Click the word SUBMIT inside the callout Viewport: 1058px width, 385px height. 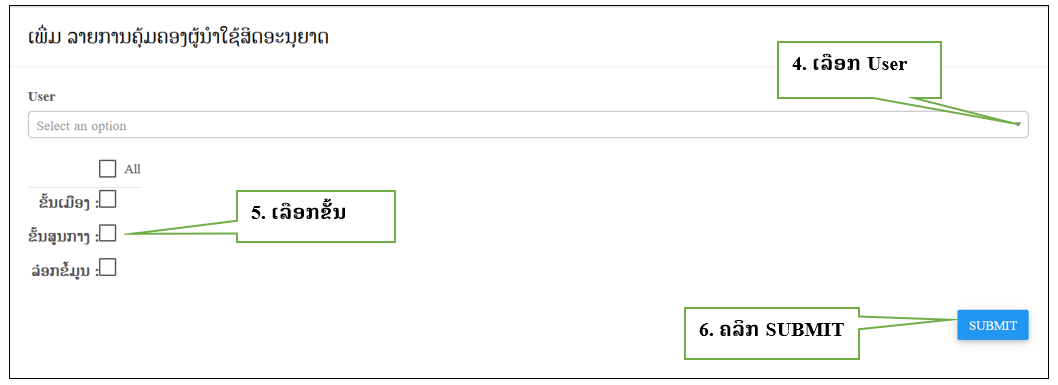tap(806, 330)
